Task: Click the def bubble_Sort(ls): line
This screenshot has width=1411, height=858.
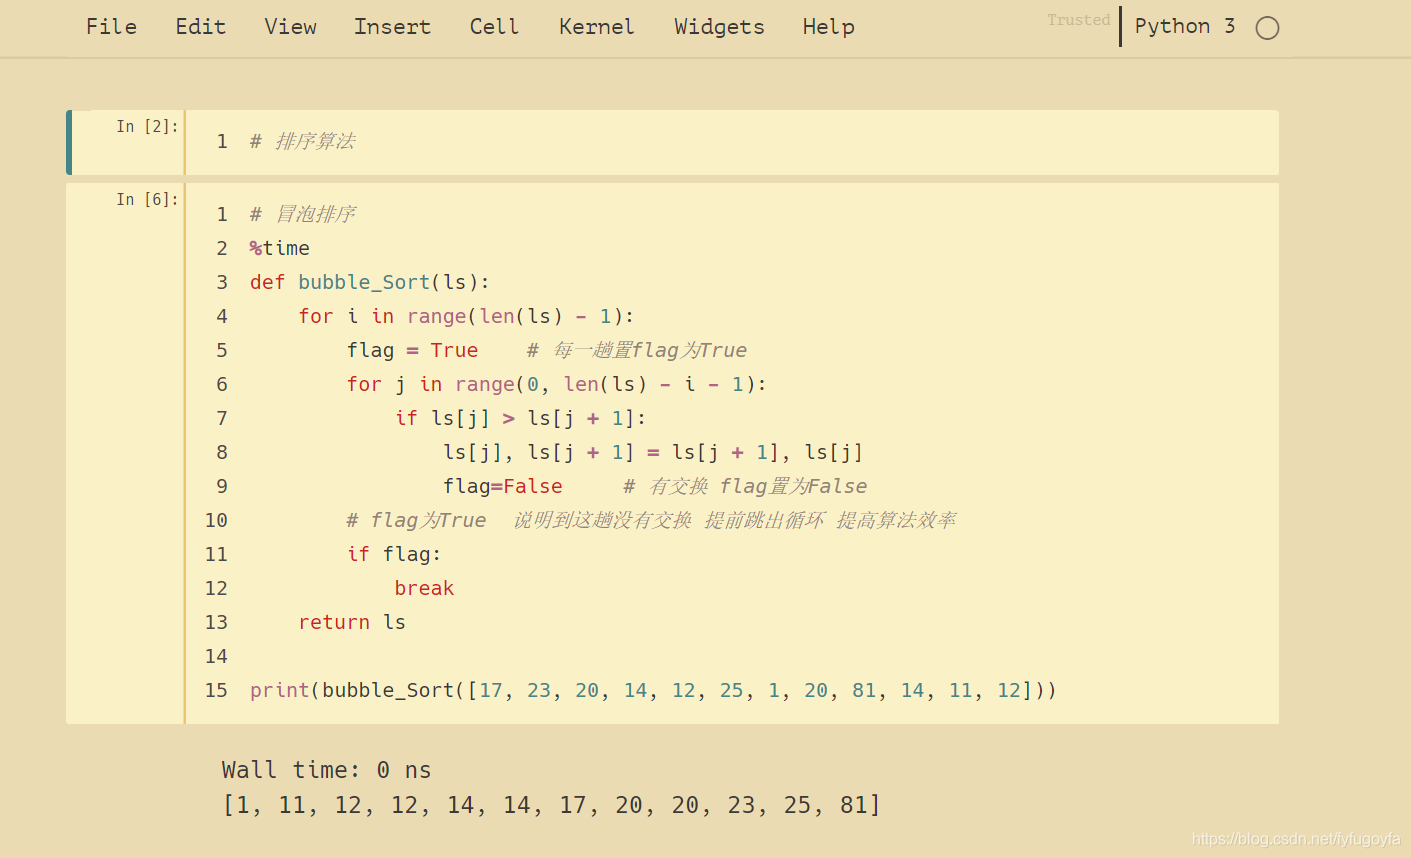Action: [370, 282]
